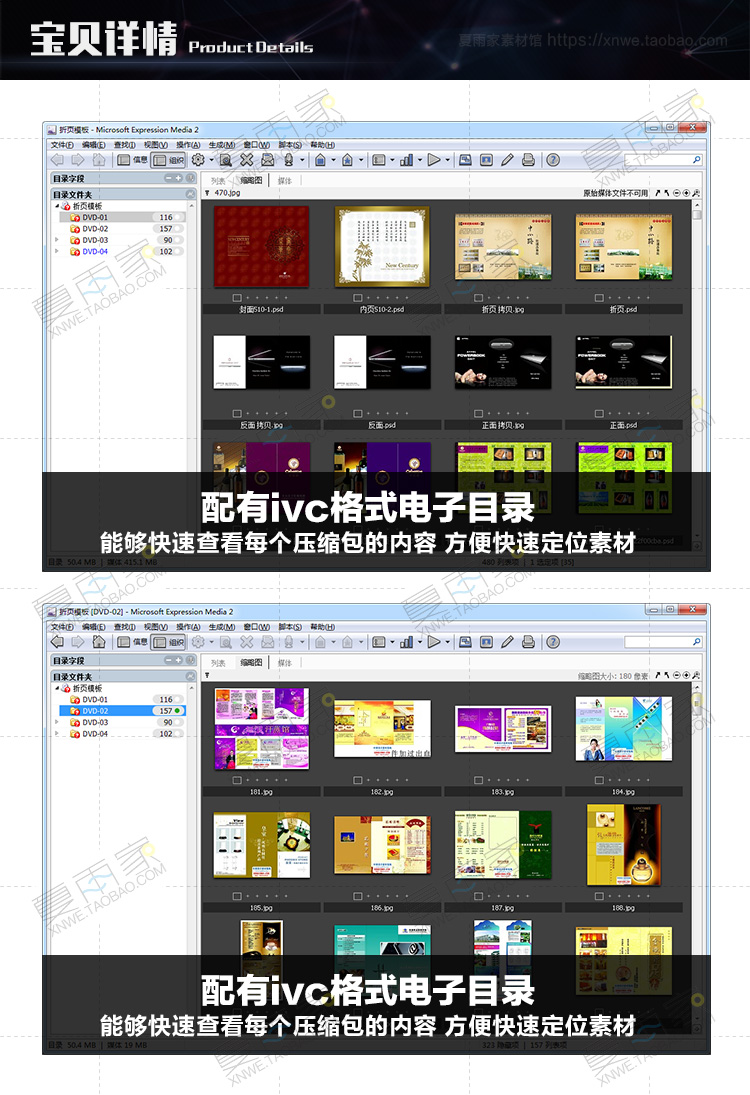Start slideshow with play icon in the top window
This screenshot has height=1095, width=750.
tap(434, 160)
